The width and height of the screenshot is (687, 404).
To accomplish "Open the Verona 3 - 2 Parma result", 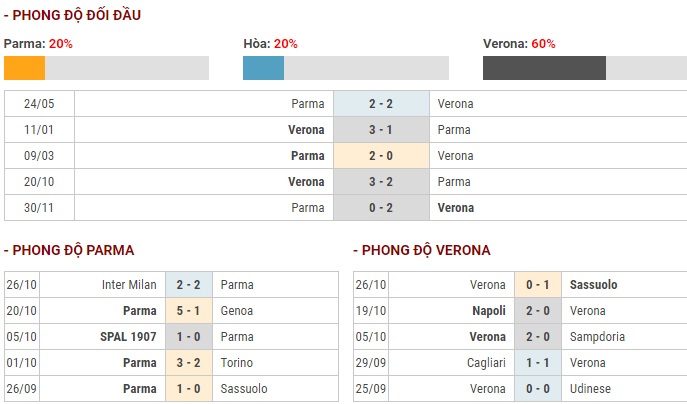I will [x=381, y=181].
